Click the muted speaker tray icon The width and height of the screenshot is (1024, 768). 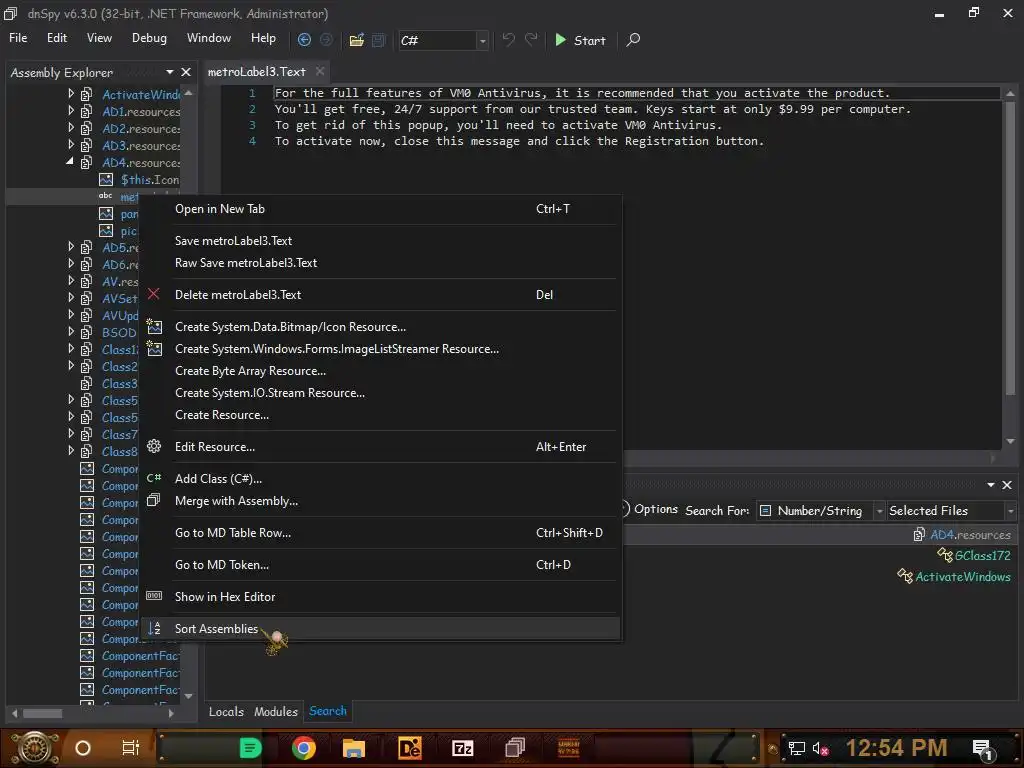pos(820,748)
